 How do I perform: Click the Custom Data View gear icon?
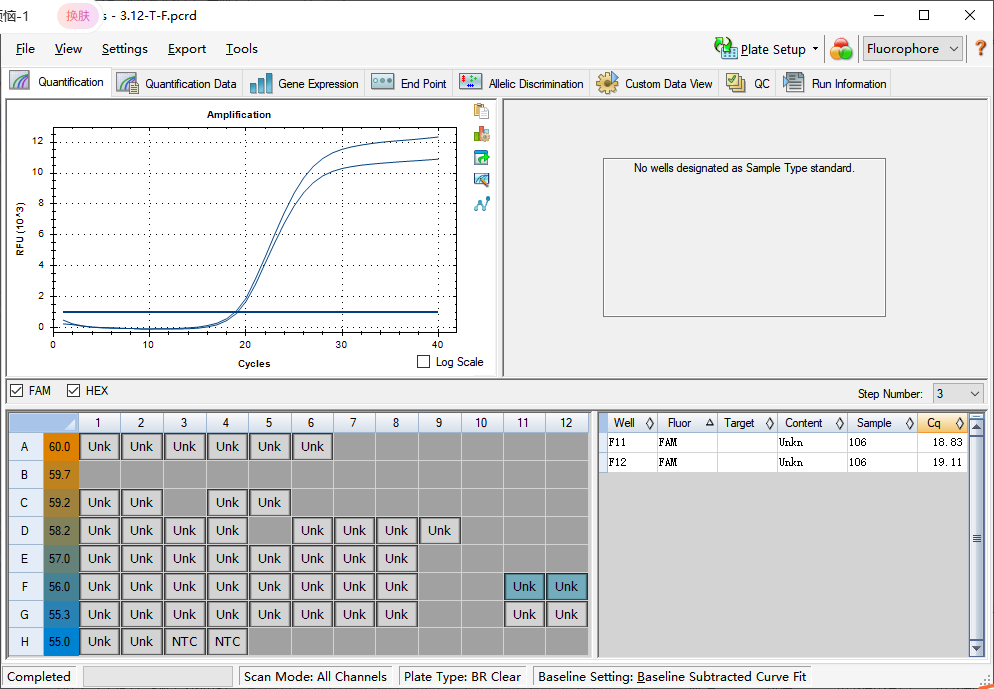point(607,83)
